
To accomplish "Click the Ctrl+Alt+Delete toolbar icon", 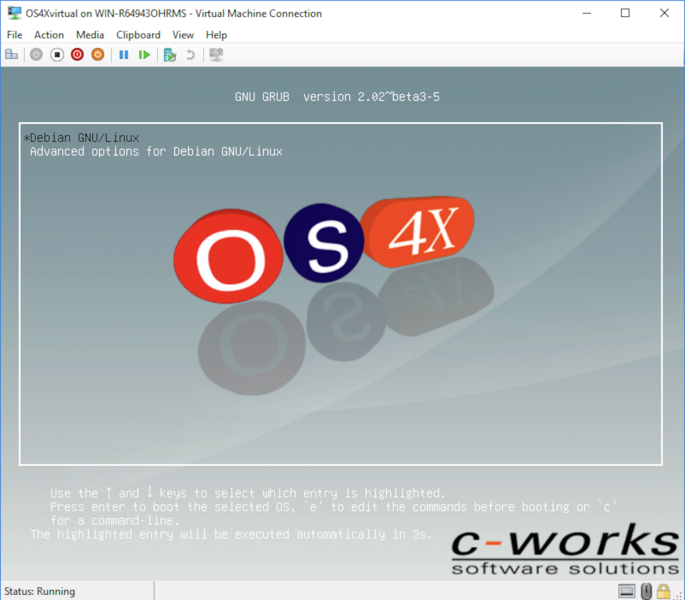I will click(x=12, y=55).
